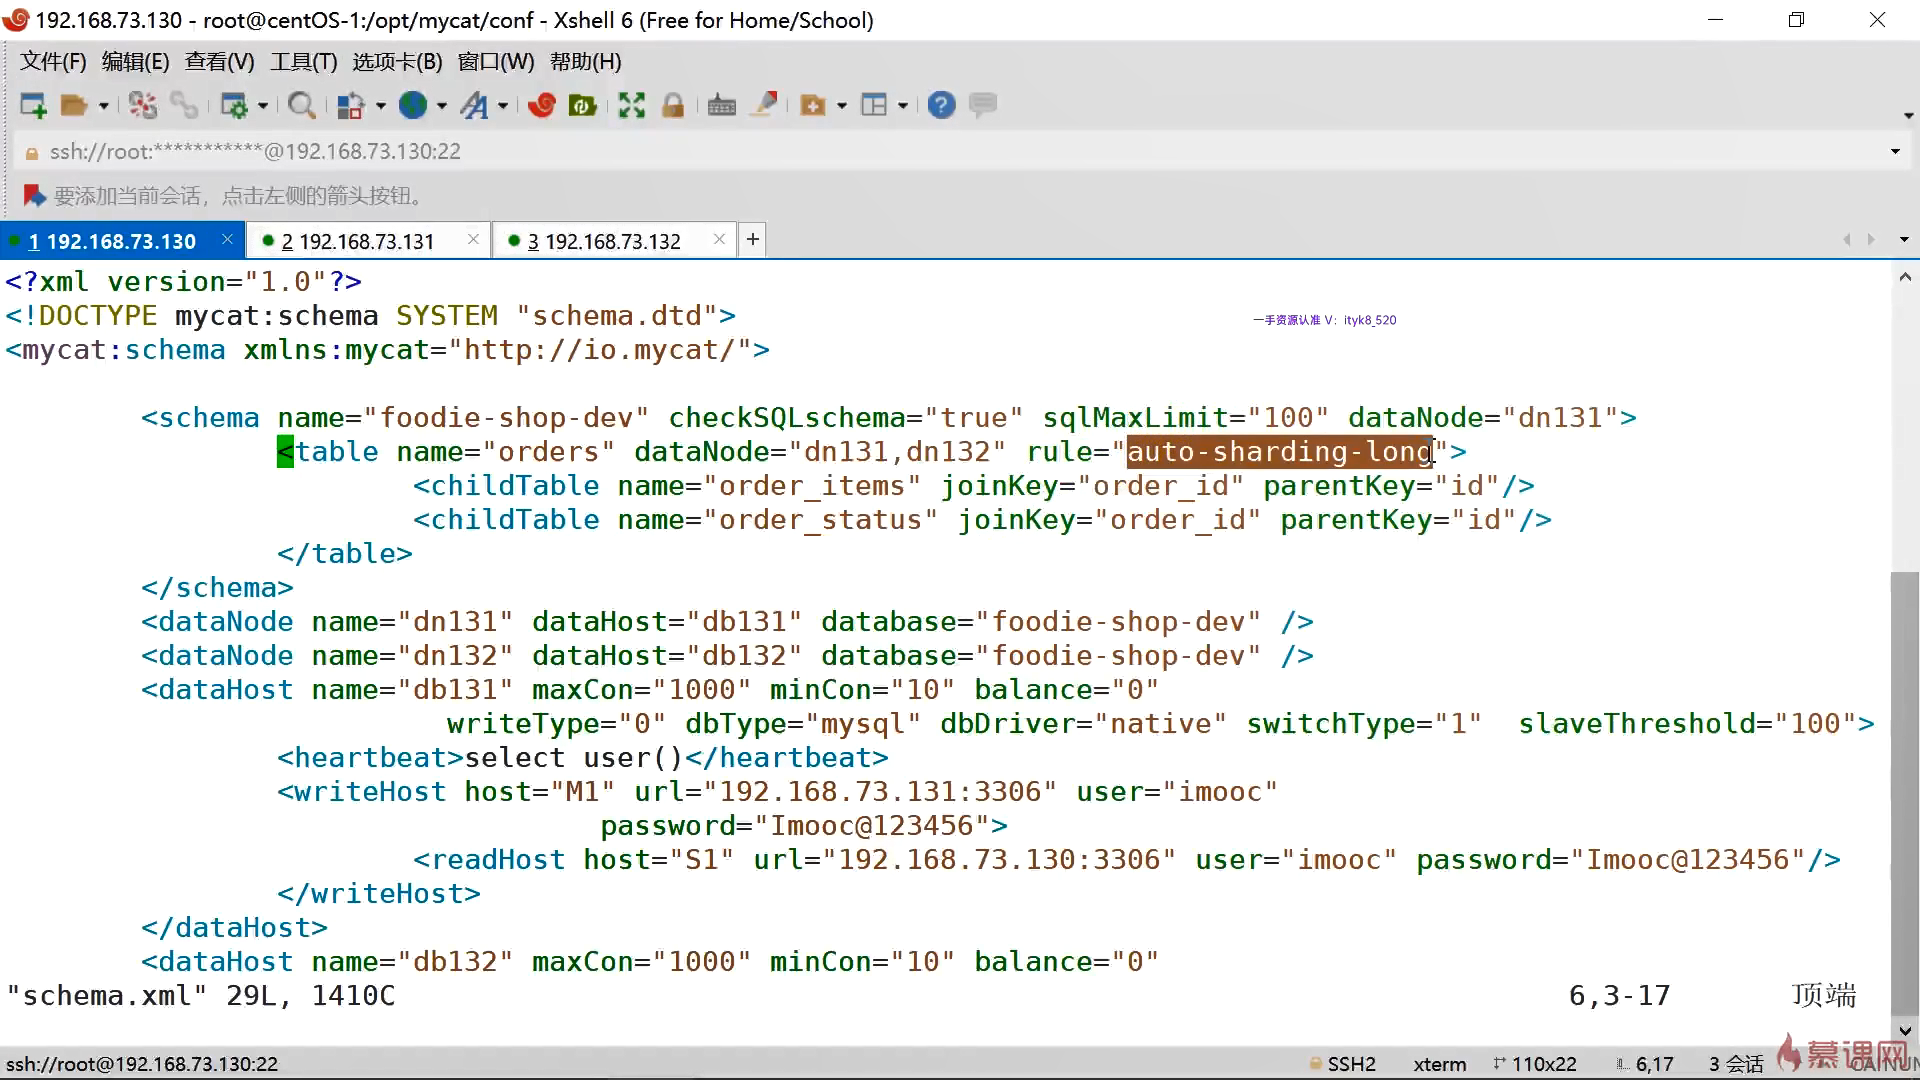
Task: Open the virtual keyboard icon
Action: click(x=721, y=105)
